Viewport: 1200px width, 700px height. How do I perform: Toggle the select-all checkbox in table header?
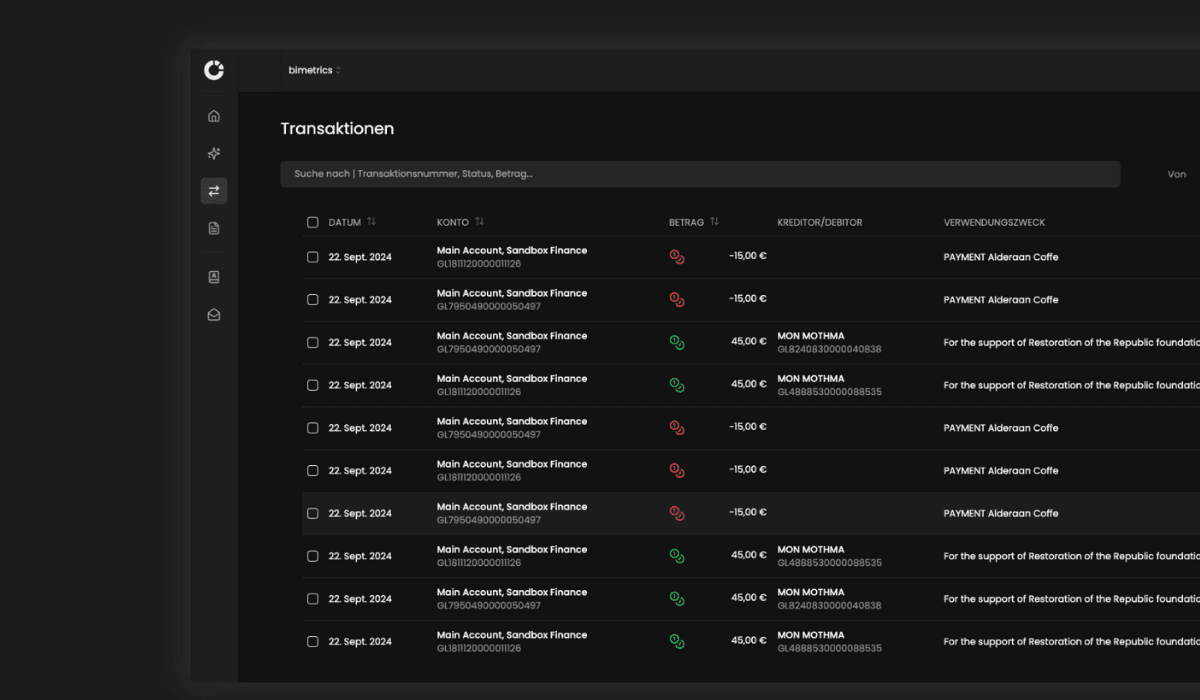click(x=313, y=222)
